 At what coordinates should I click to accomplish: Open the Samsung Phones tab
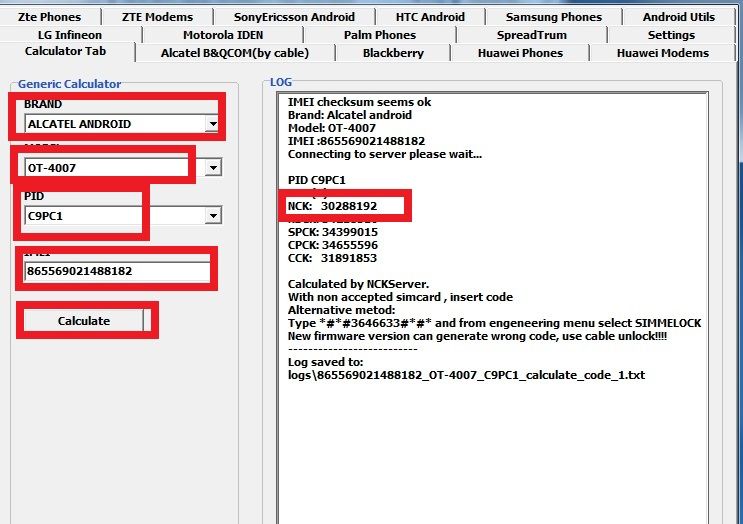553,17
